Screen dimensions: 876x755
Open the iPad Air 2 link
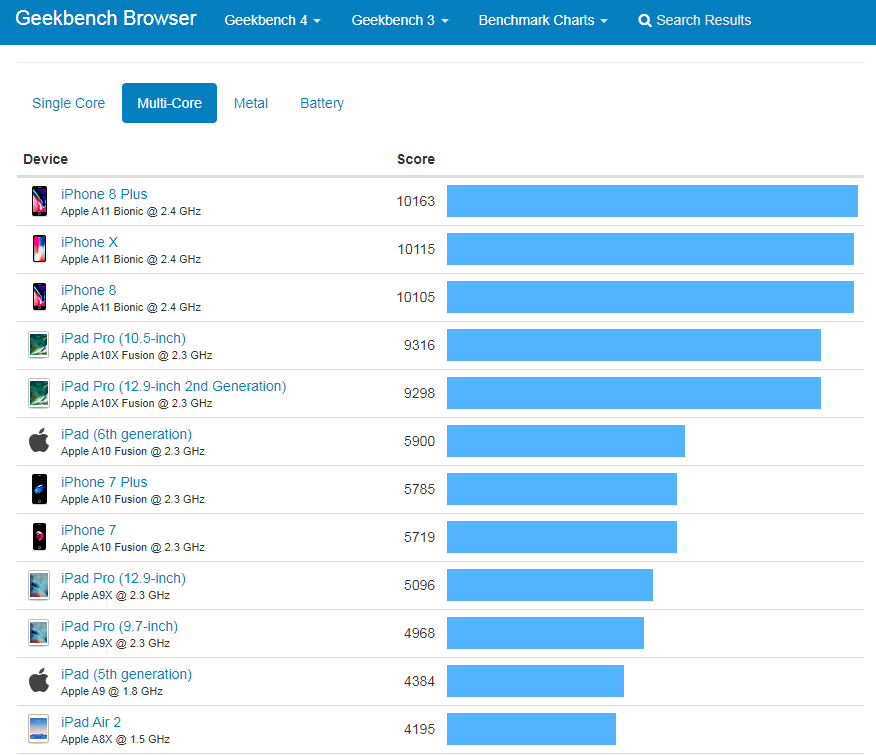91,722
